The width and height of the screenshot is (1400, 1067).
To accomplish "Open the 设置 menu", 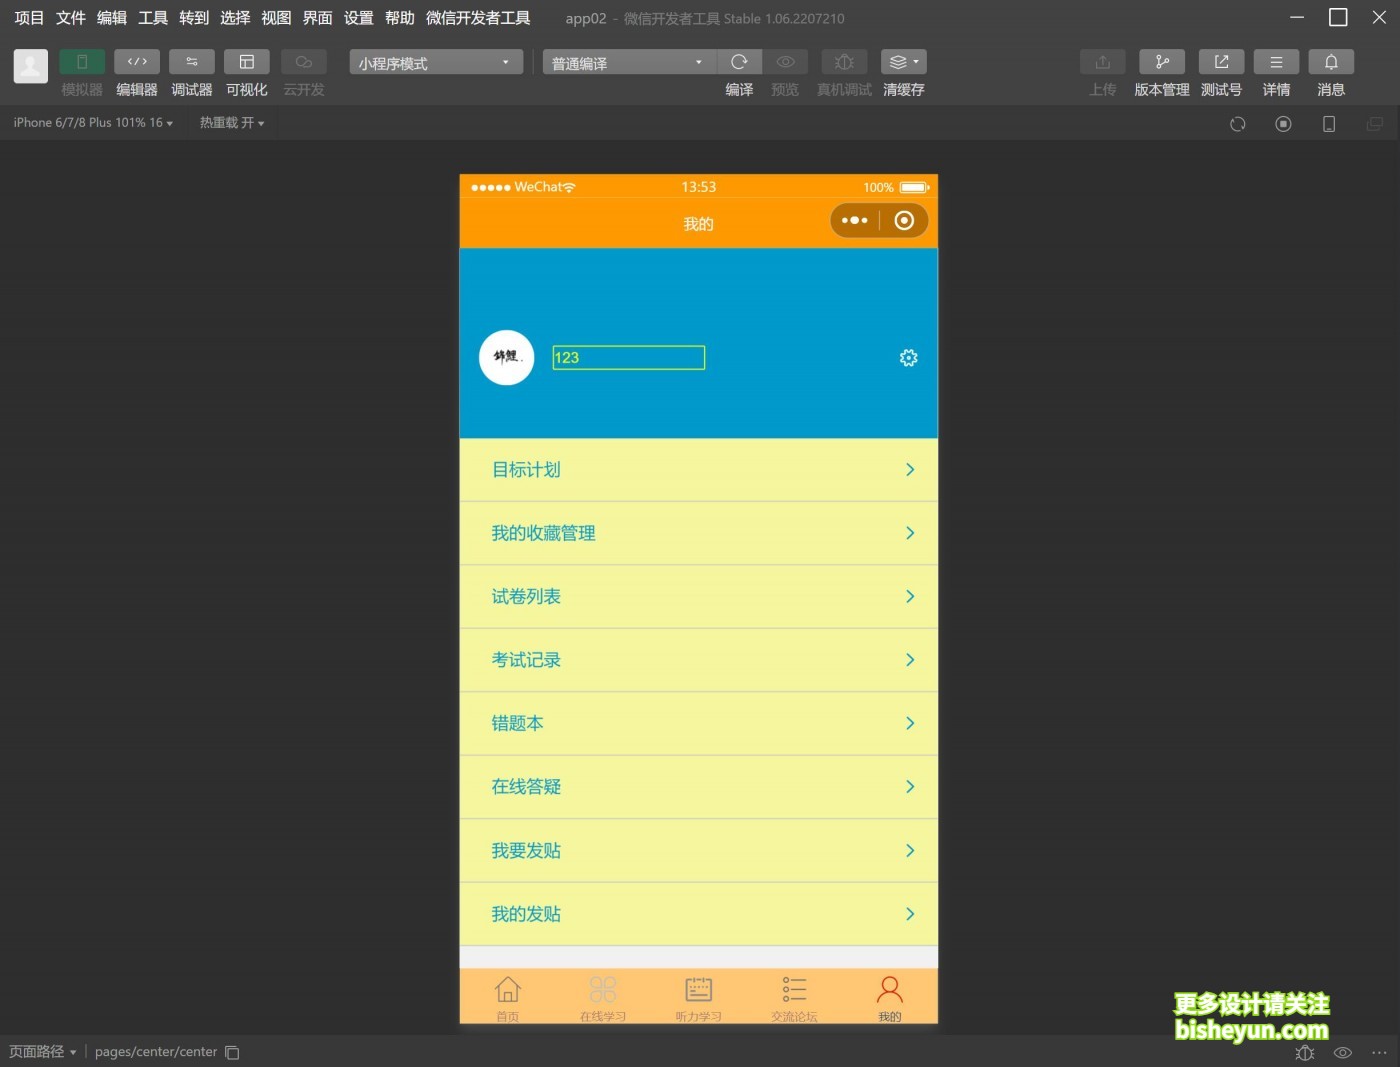I will pyautogui.click(x=358, y=17).
